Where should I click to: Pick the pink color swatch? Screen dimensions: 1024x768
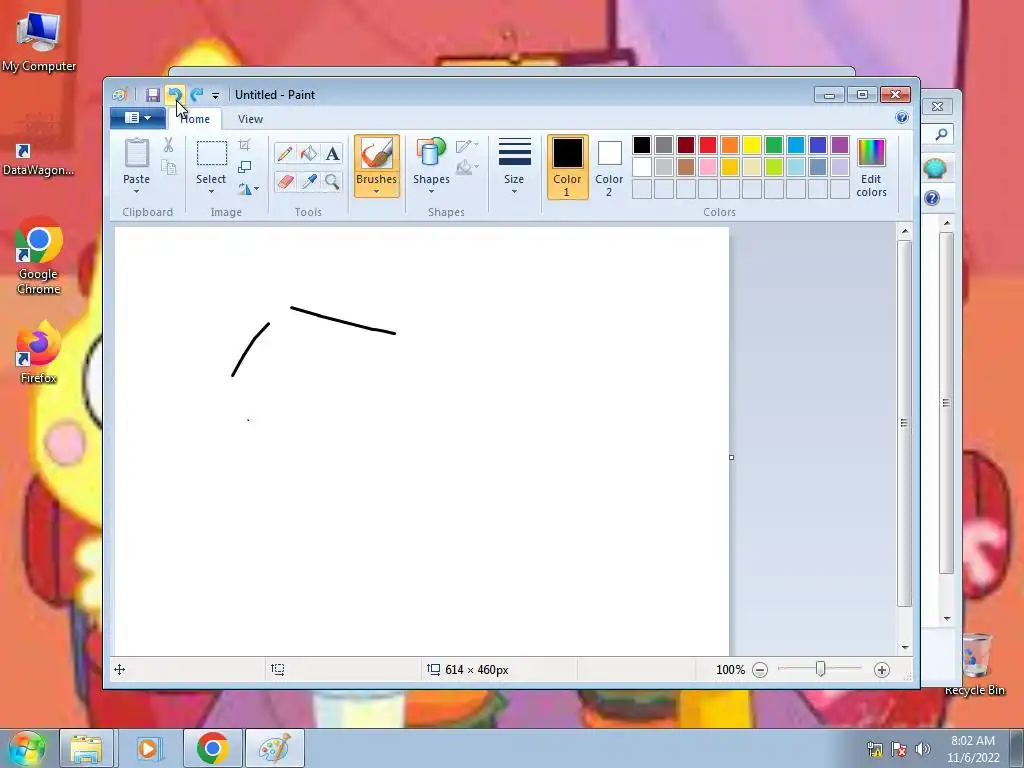point(708,167)
